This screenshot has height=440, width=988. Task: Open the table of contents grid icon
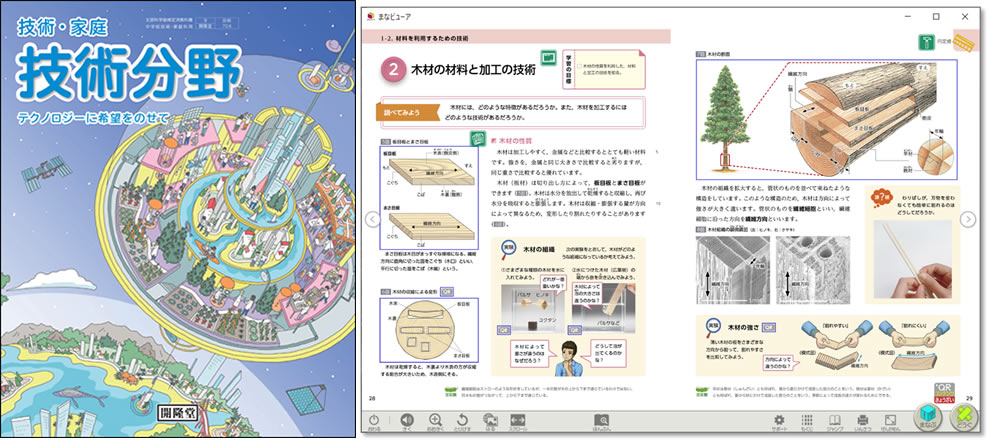(x=807, y=420)
